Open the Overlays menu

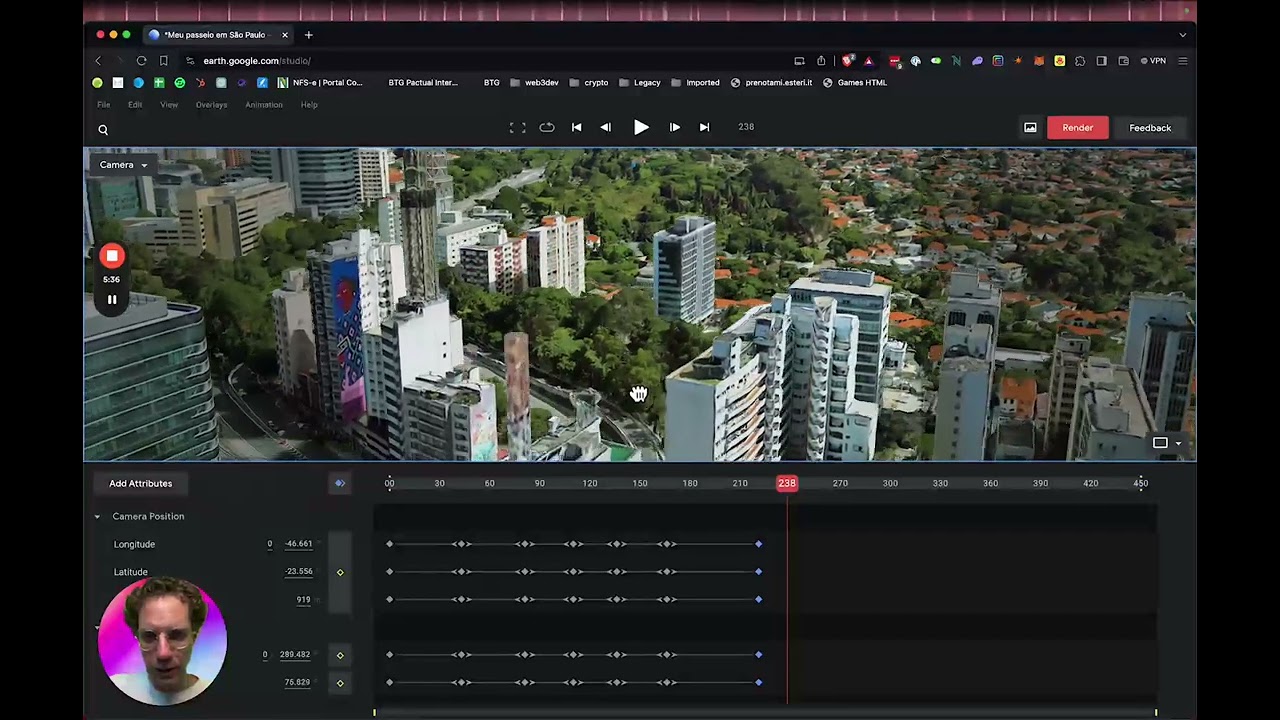(211, 105)
